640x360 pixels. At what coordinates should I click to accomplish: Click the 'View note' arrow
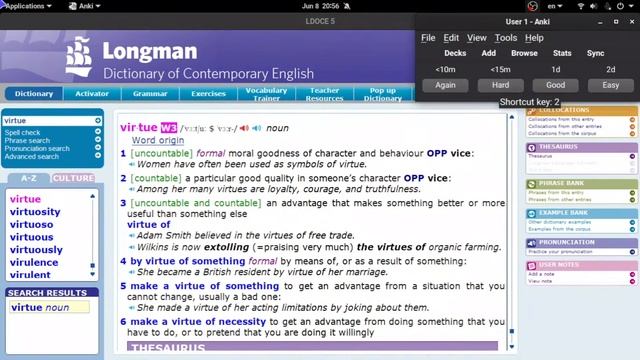(632, 281)
